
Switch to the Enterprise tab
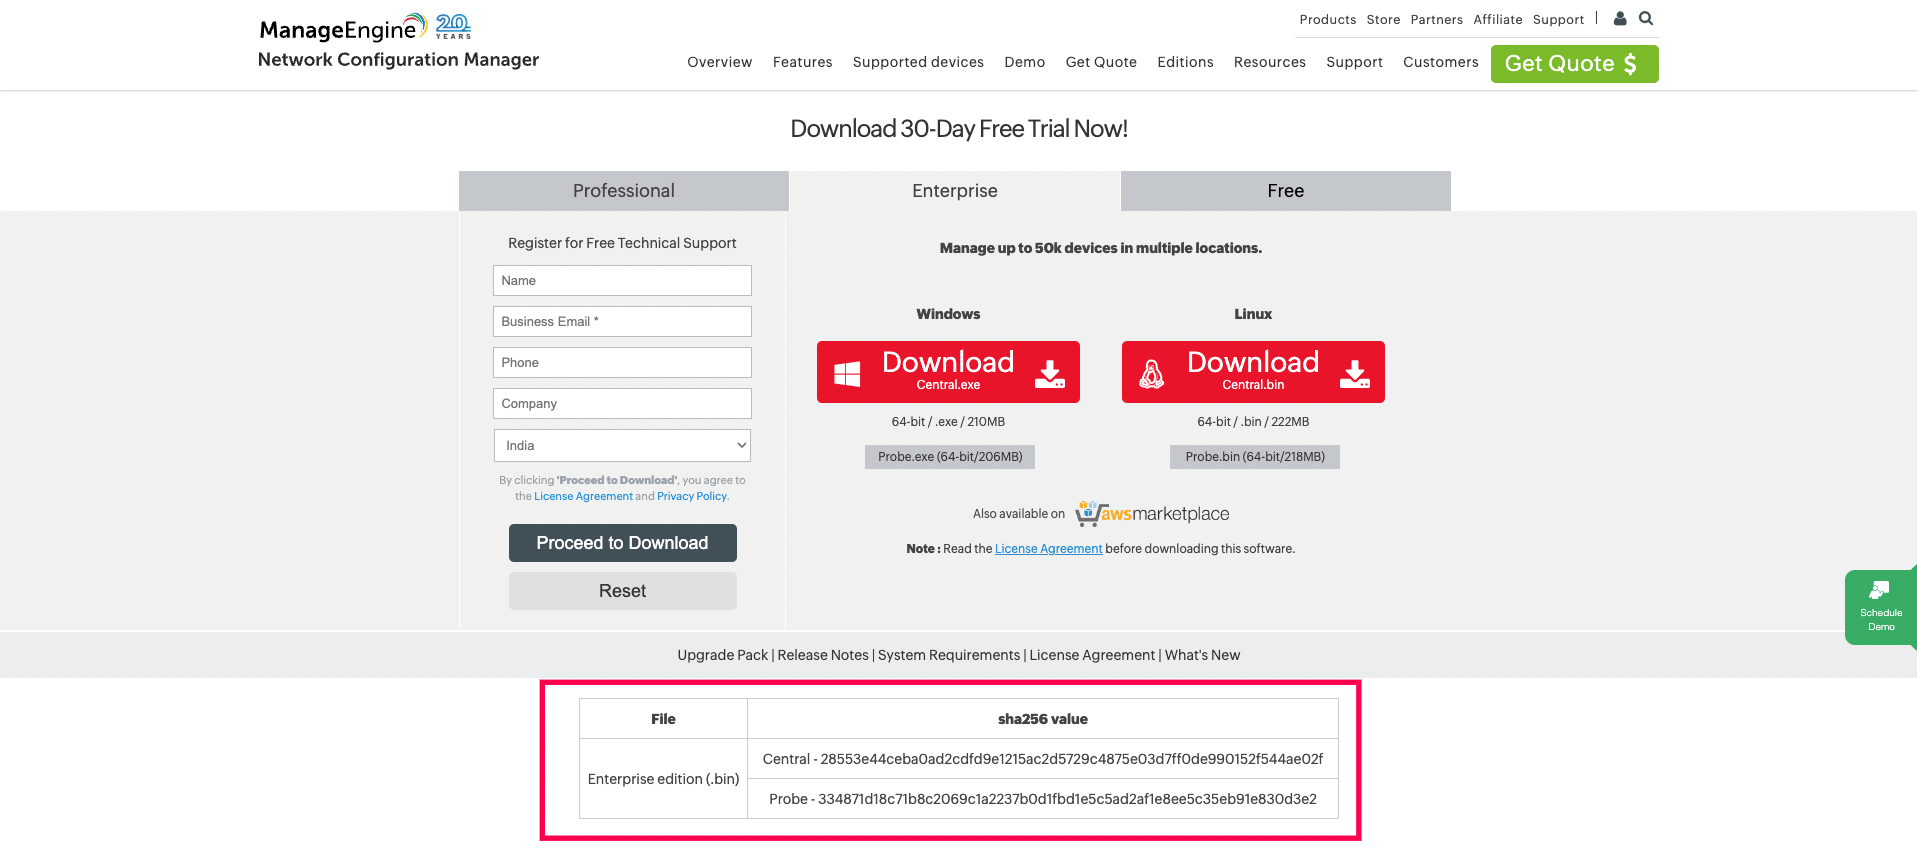(x=955, y=191)
